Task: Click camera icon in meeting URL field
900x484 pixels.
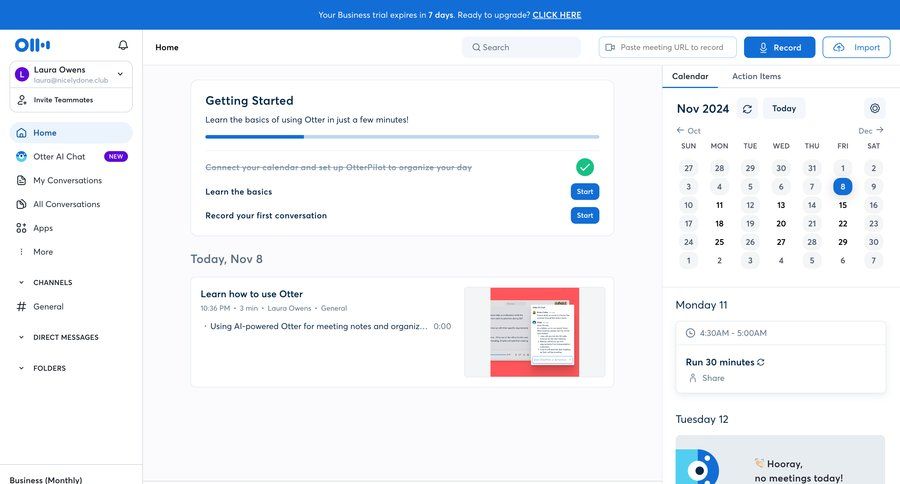Action: pos(610,47)
